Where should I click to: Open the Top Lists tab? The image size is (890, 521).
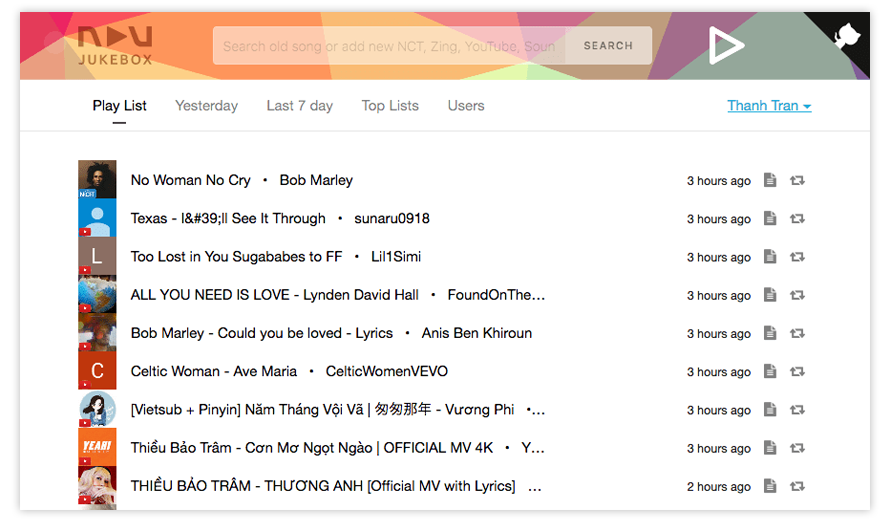pyautogui.click(x=391, y=106)
